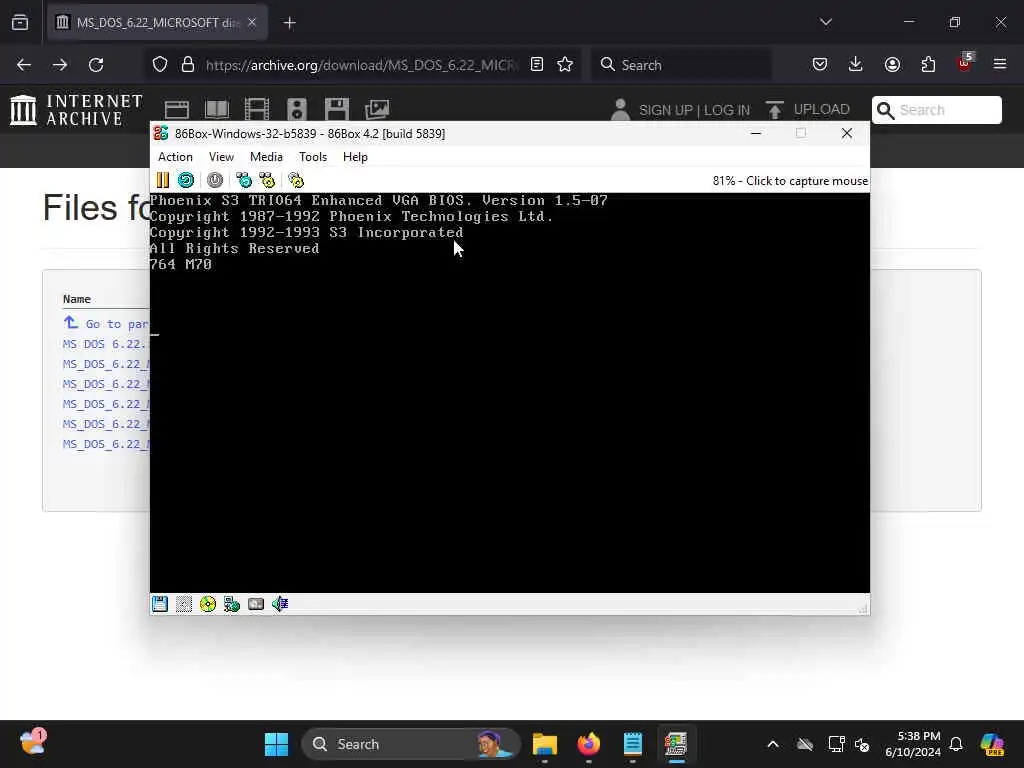This screenshot has height=768, width=1024.
Task: Open Firefox account icon
Action: (892, 65)
